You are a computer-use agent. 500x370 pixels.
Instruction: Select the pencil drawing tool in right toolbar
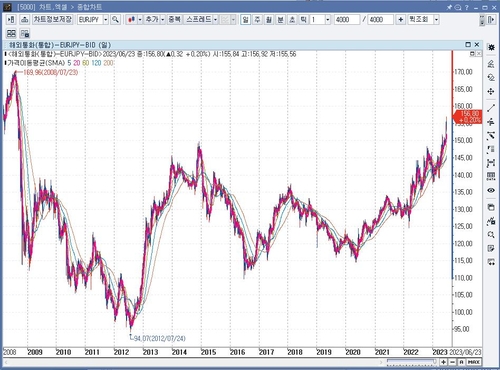pos(491,63)
